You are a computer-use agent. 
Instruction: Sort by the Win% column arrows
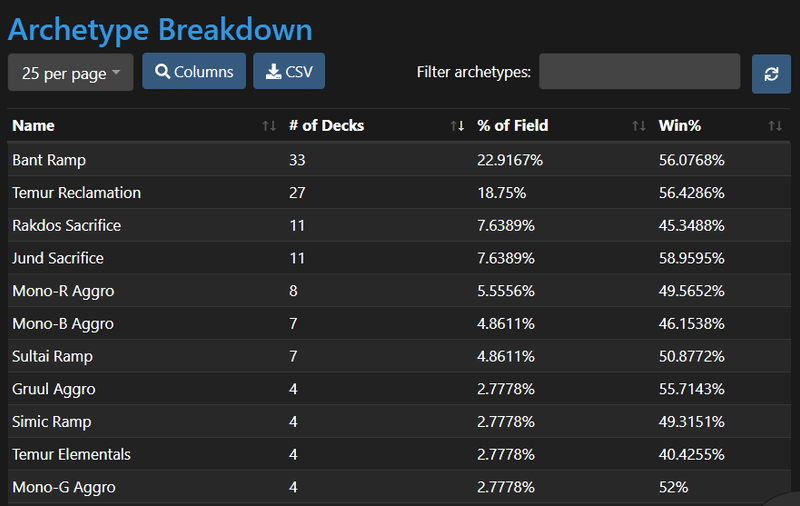coord(775,126)
